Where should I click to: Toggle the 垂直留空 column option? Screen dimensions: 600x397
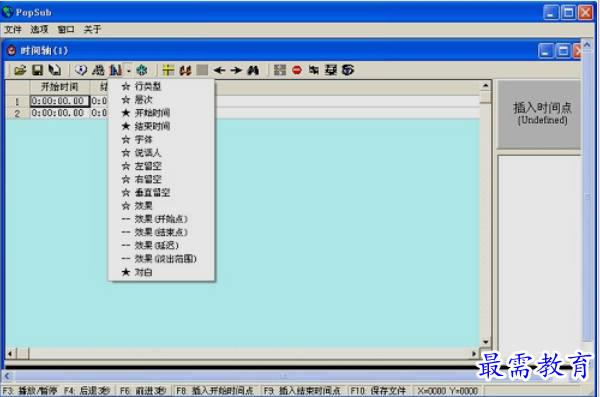coord(161,193)
